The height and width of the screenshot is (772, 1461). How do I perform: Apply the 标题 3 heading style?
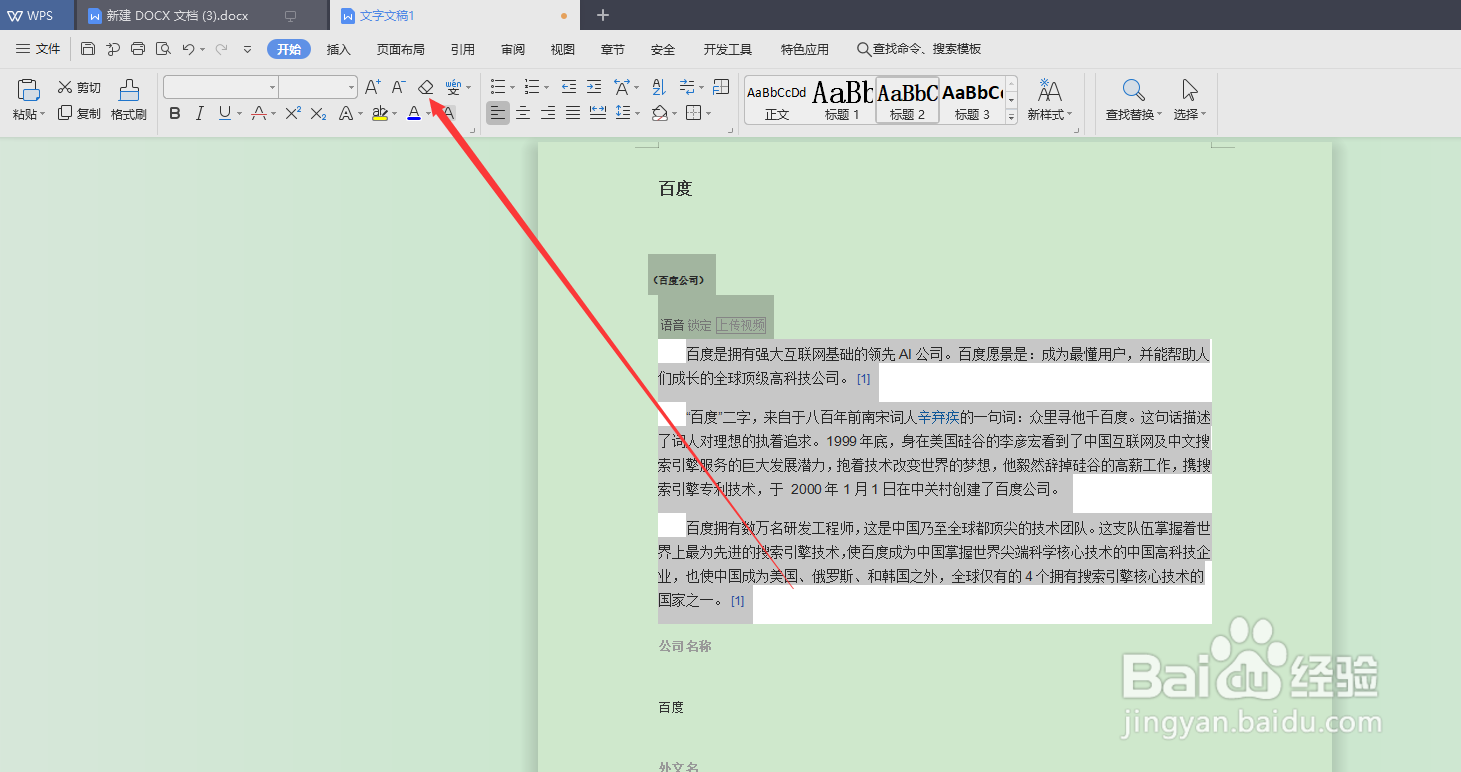click(972, 101)
